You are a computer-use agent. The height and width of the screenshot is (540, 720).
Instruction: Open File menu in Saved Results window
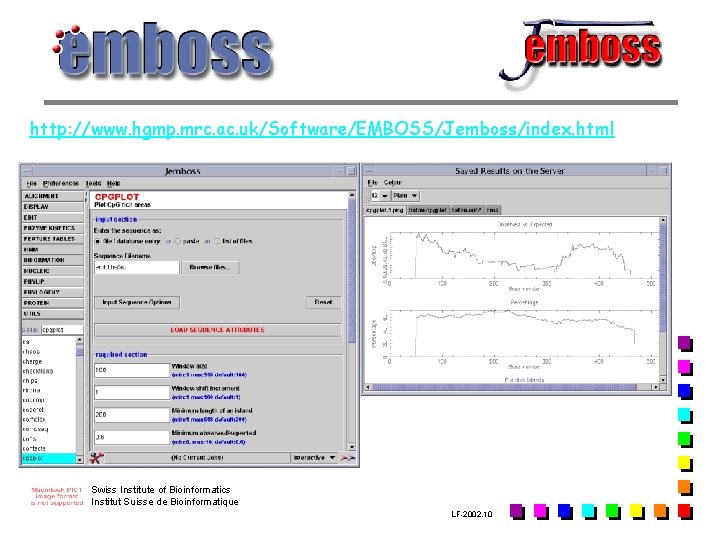click(372, 182)
